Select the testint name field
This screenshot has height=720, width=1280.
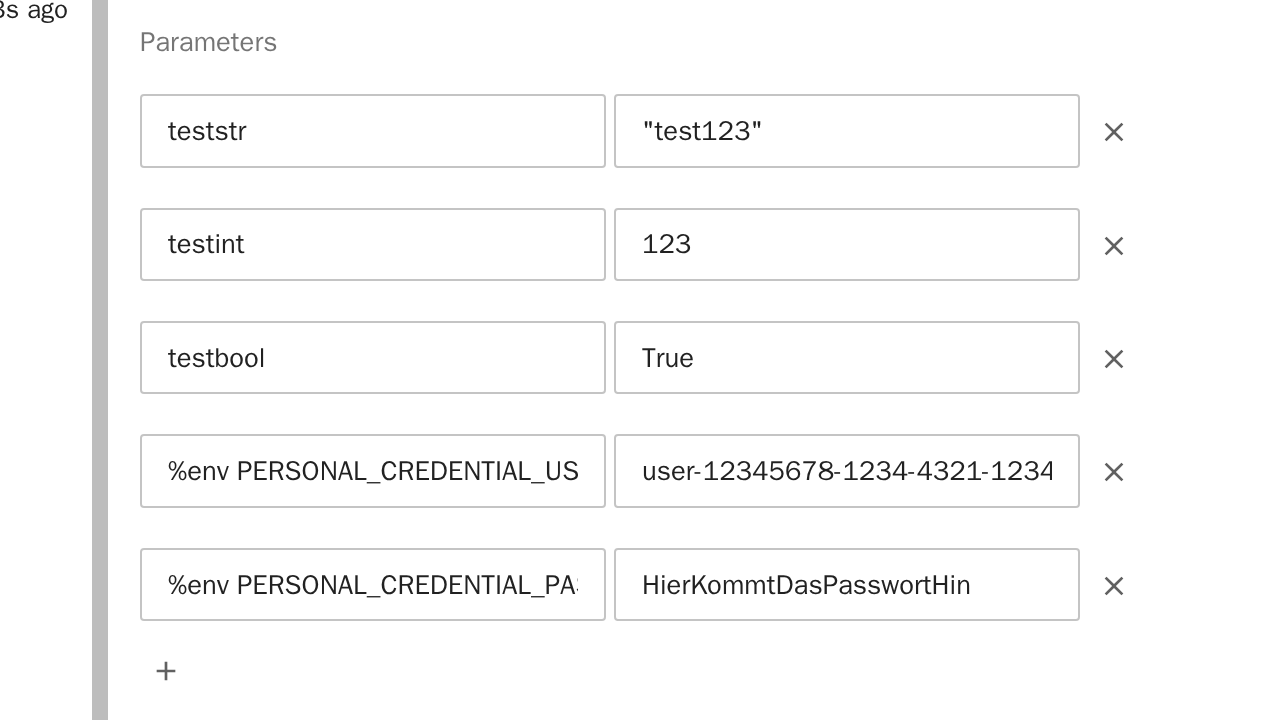372,245
